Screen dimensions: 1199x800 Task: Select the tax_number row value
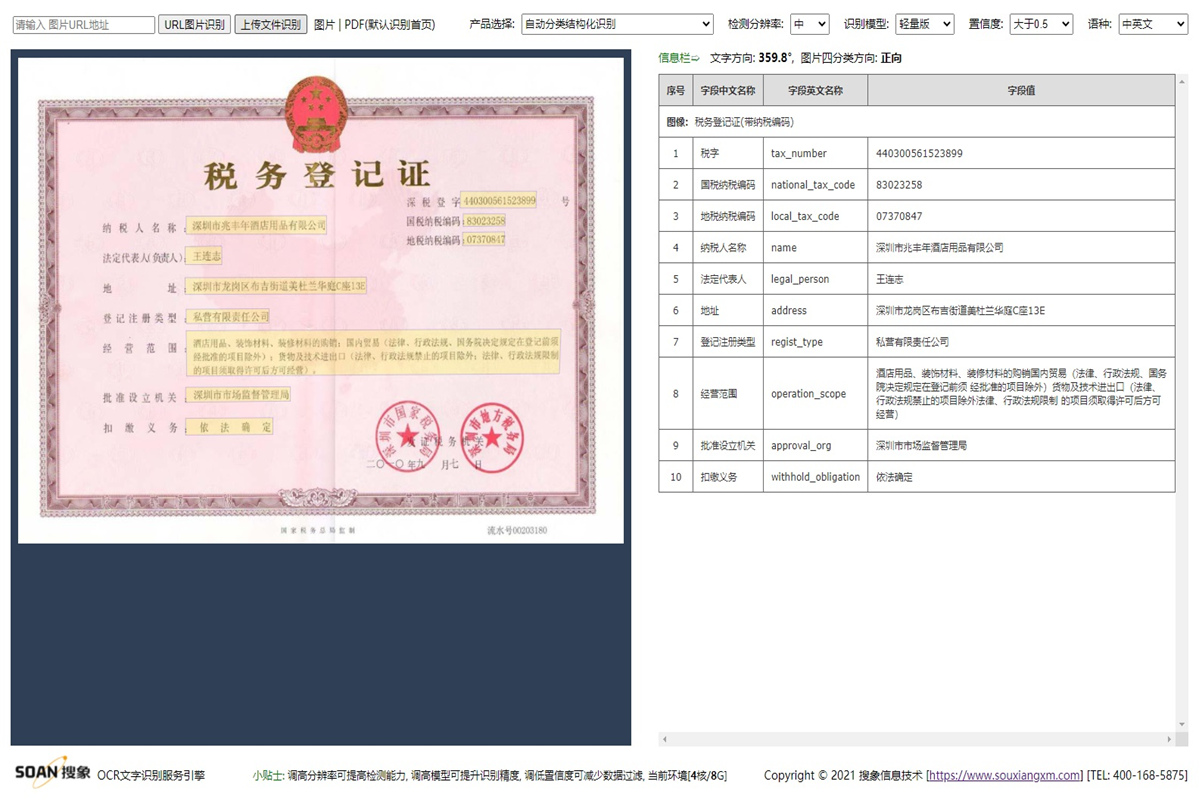click(1019, 152)
